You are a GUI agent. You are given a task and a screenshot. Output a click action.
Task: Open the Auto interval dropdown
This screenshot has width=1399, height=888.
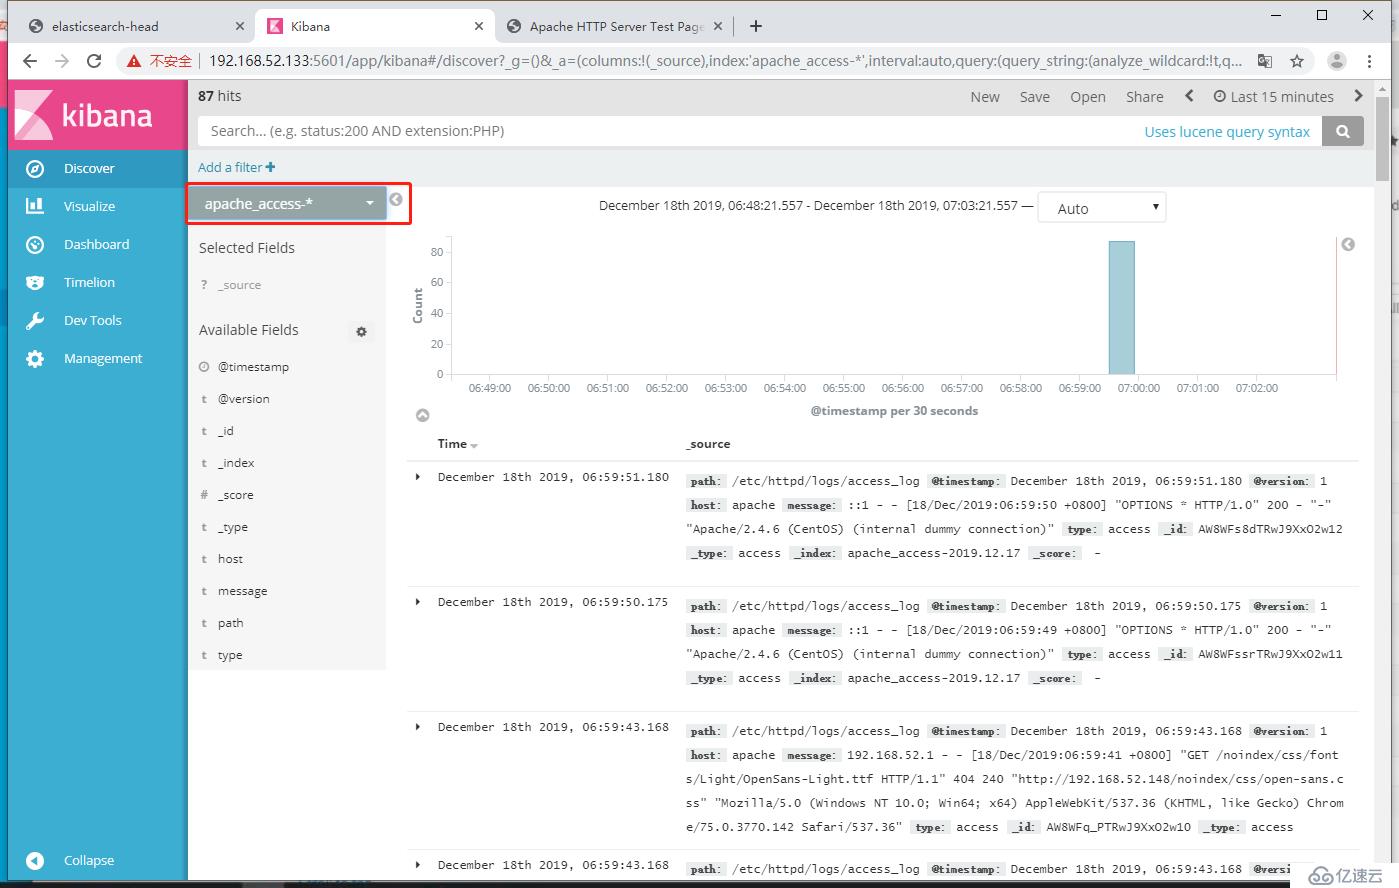(x=1102, y=208)
